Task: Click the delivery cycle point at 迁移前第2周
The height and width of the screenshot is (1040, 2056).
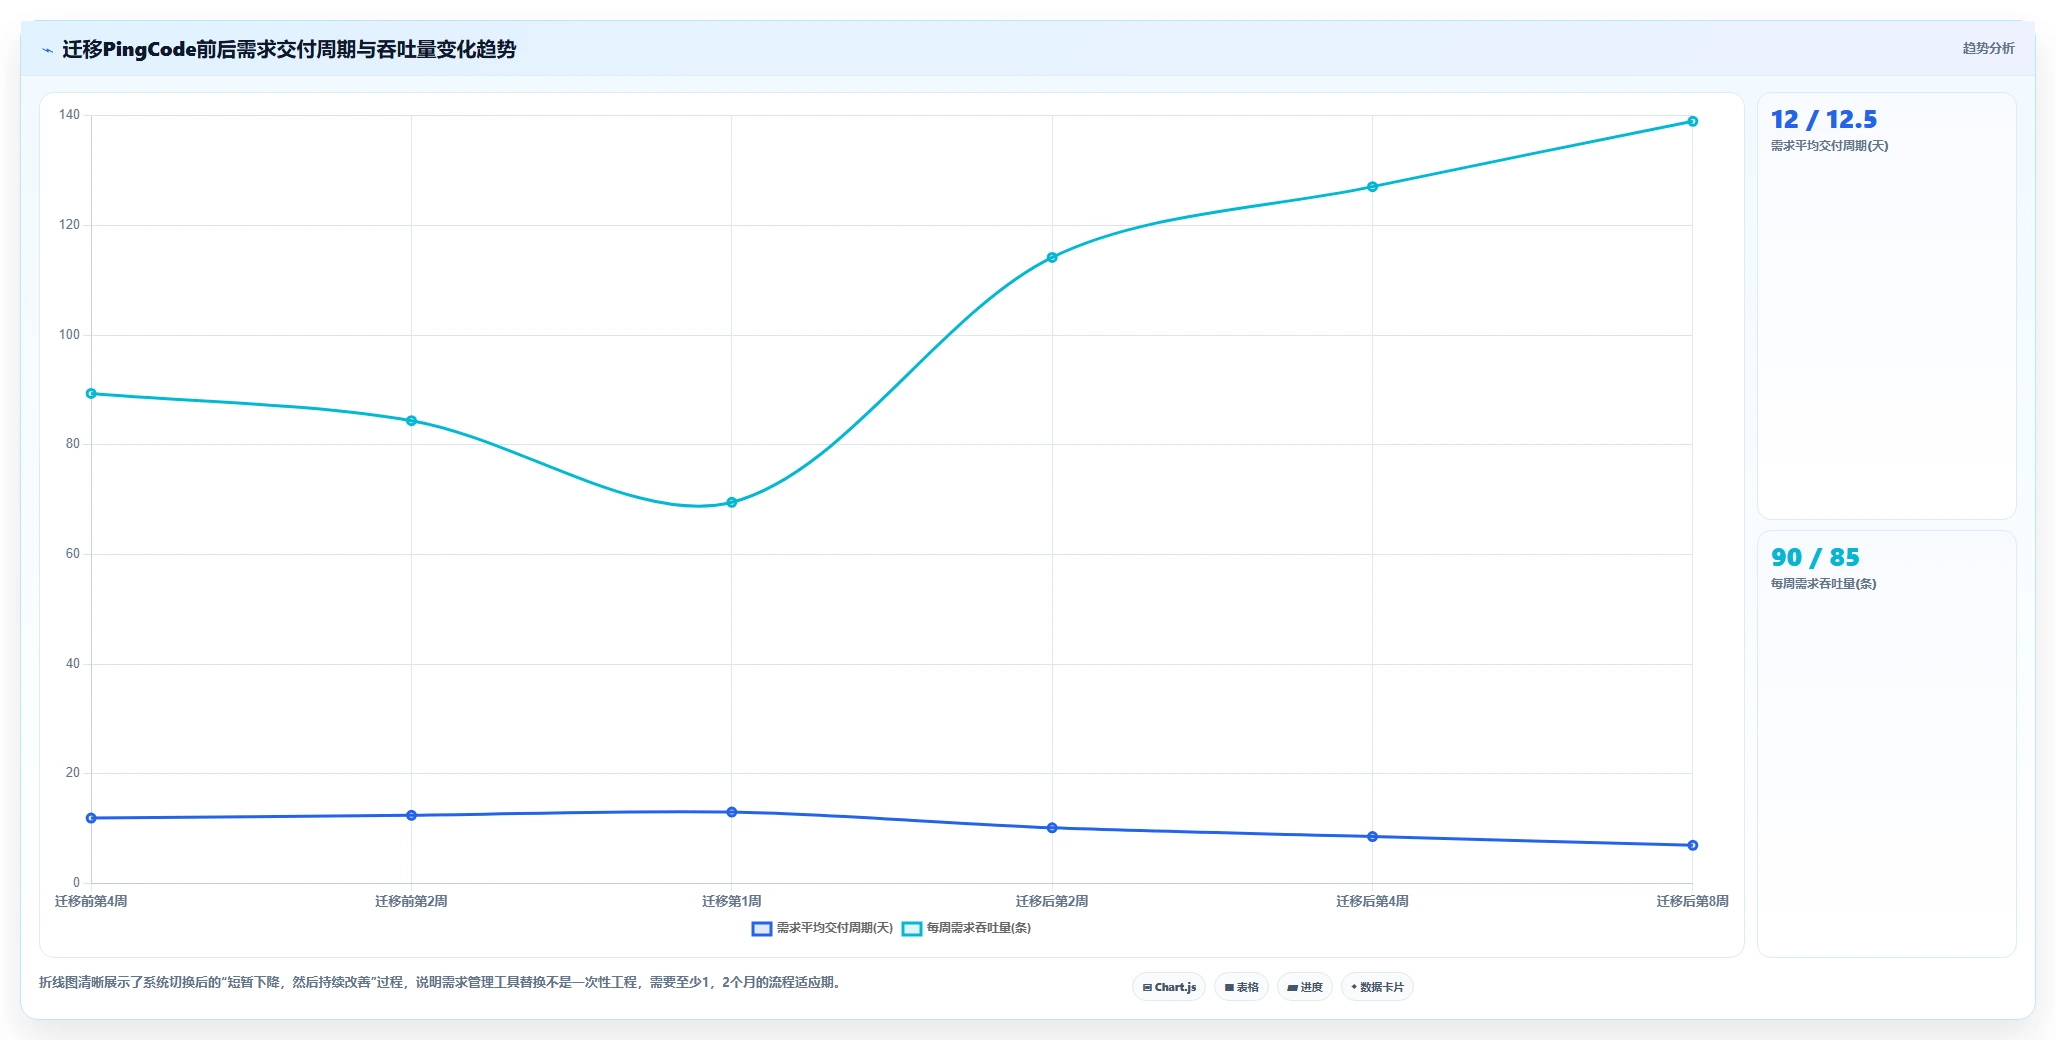Action: 411,816
